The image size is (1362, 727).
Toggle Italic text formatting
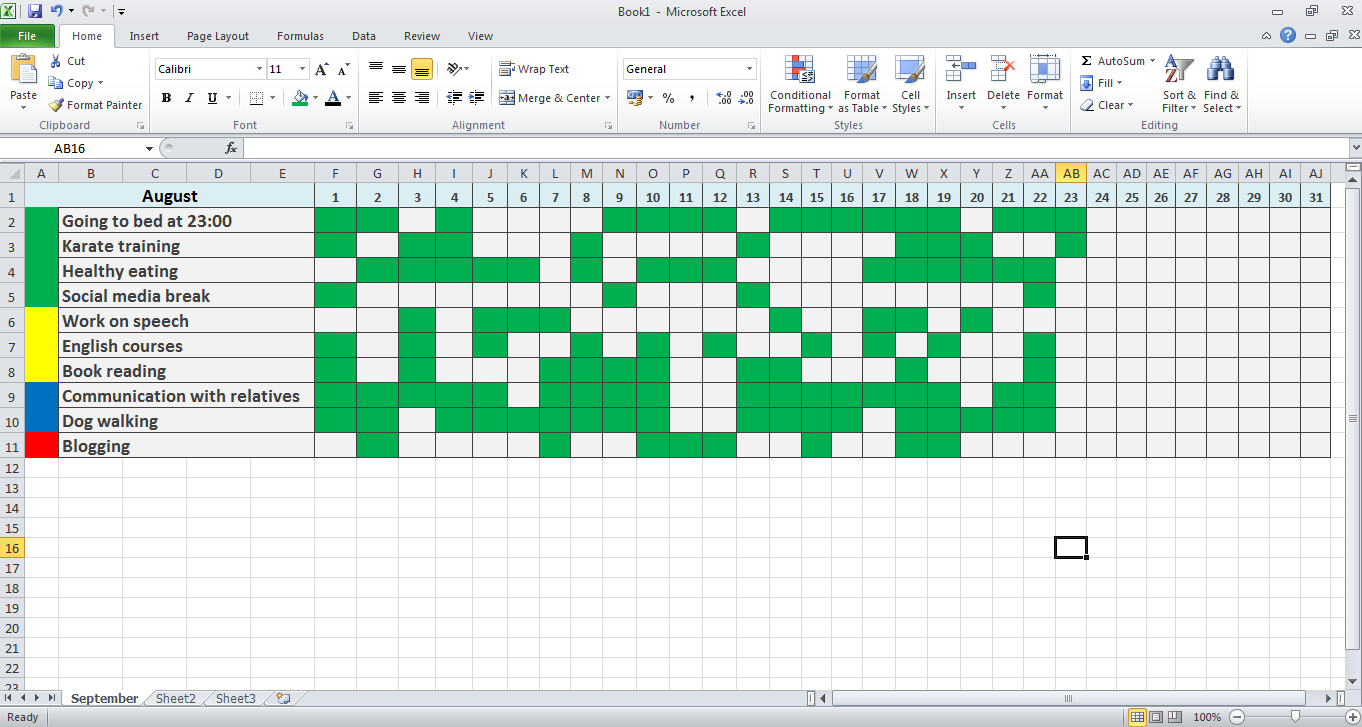coord(189,98)
